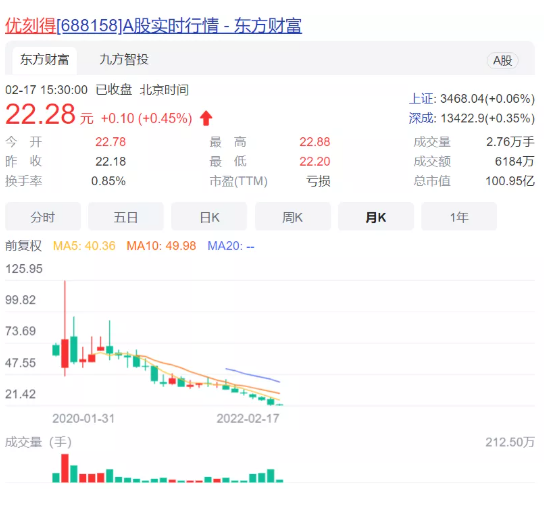Open the 优刻得[688158] A股实时行情 title link
Viewport: 555px width, 509px height.
(153, 26)
